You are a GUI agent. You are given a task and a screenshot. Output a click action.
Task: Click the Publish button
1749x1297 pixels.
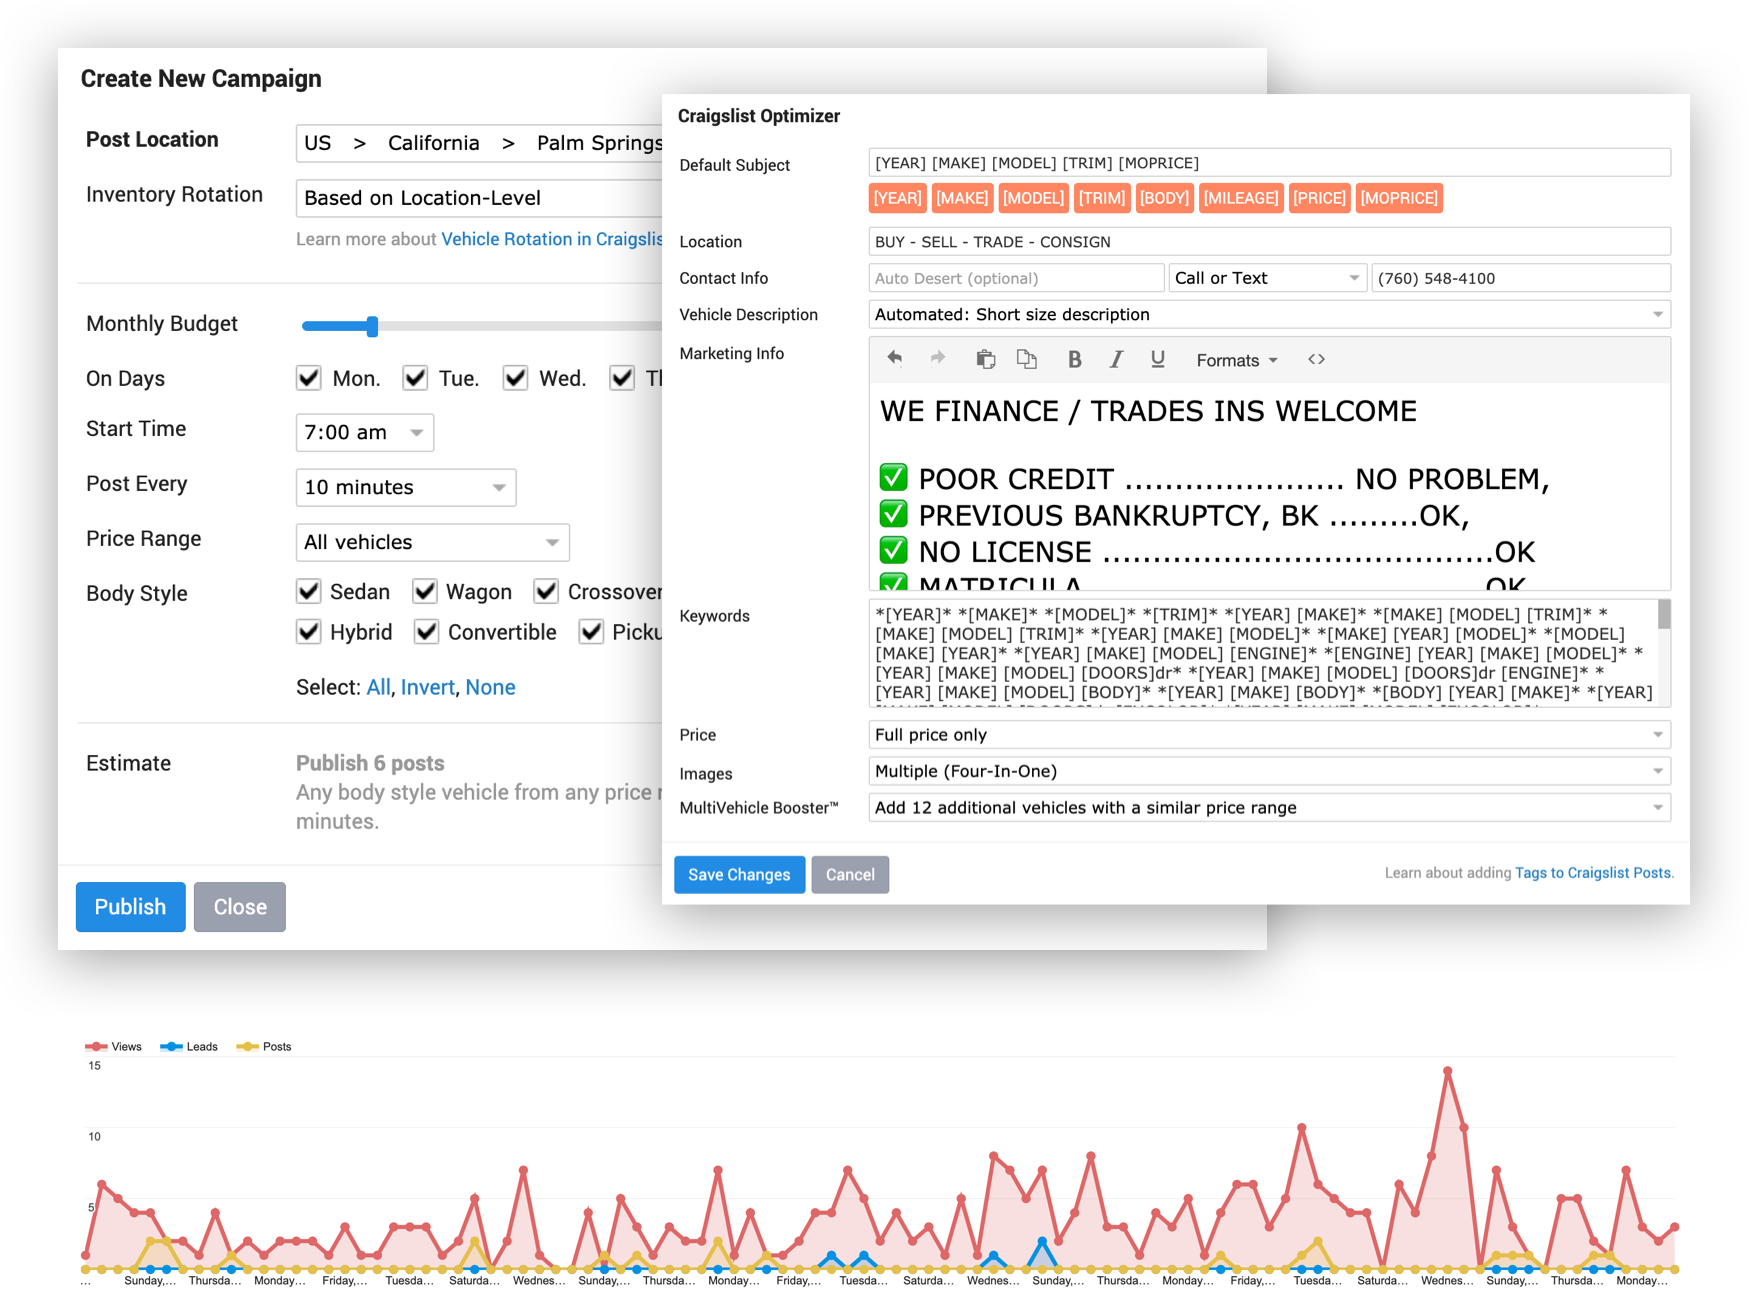coord(131,907)
